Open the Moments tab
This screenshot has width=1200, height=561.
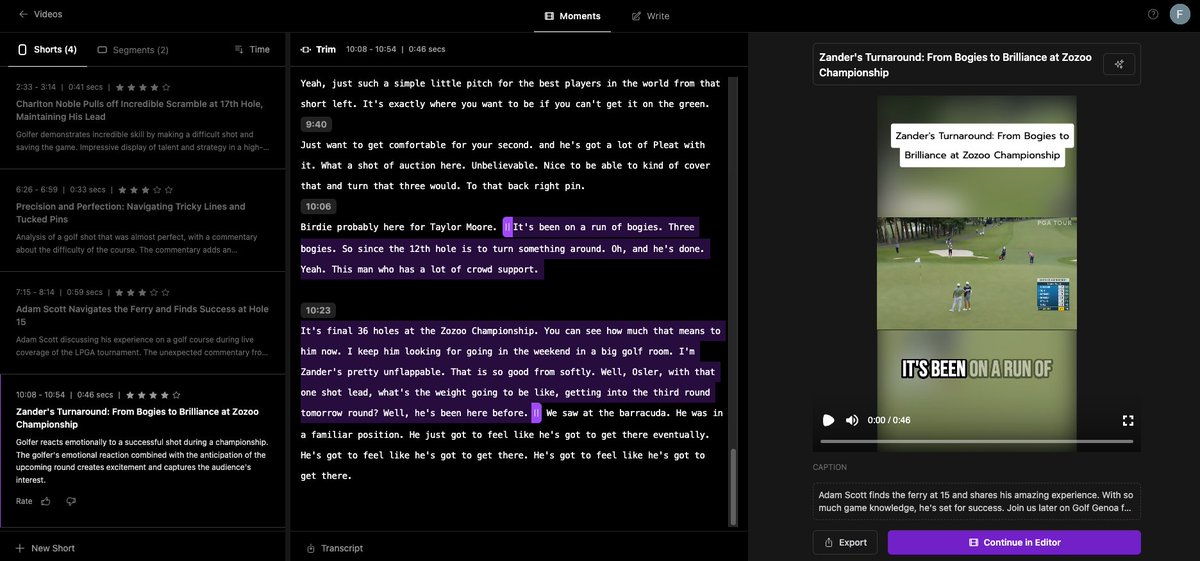pos(572,16)
